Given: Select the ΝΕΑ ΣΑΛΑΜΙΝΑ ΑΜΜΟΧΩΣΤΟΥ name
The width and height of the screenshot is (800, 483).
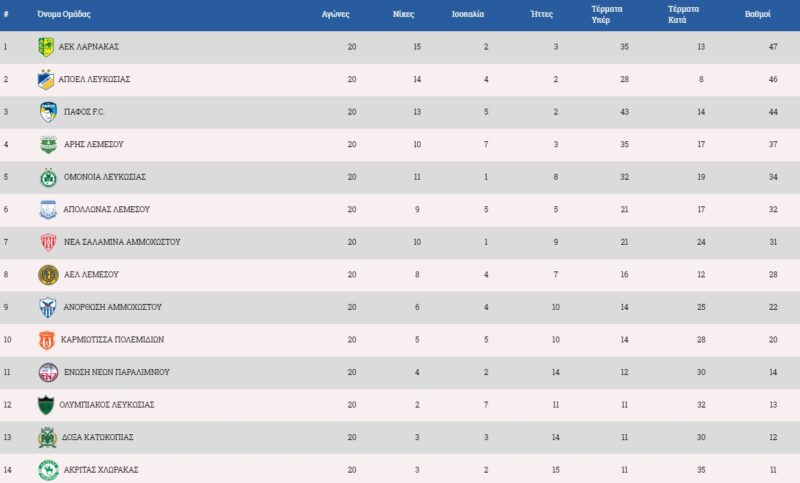Looking at the screenshot, I should (x=122, y=242).
